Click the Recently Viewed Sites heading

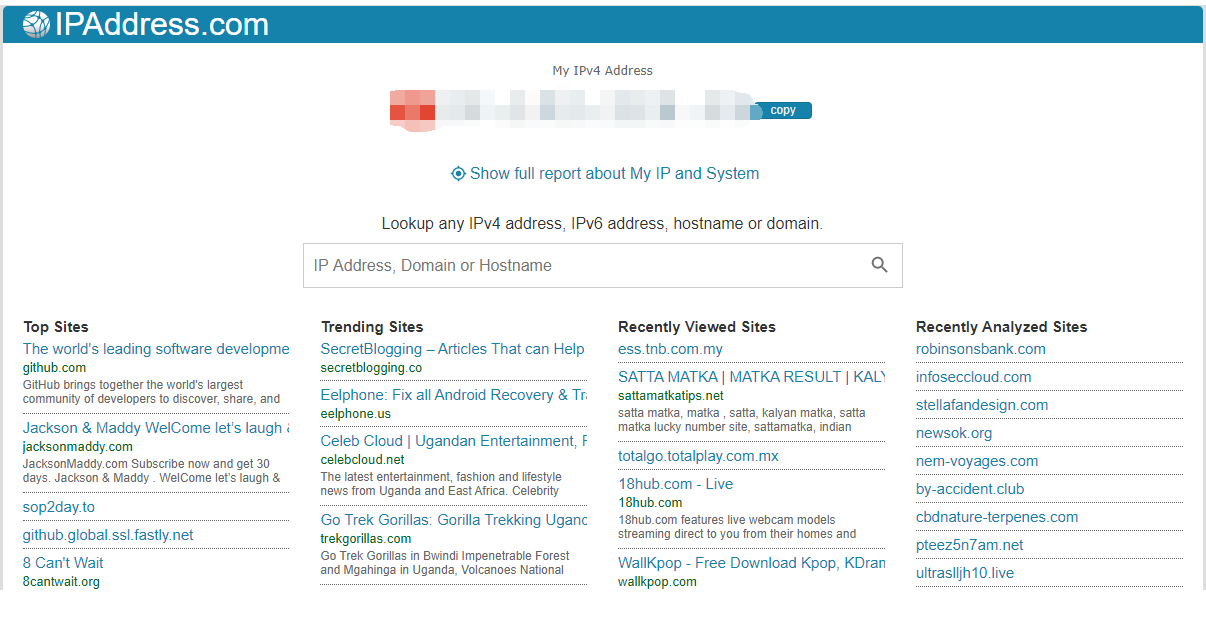click(x=697, y=327)
